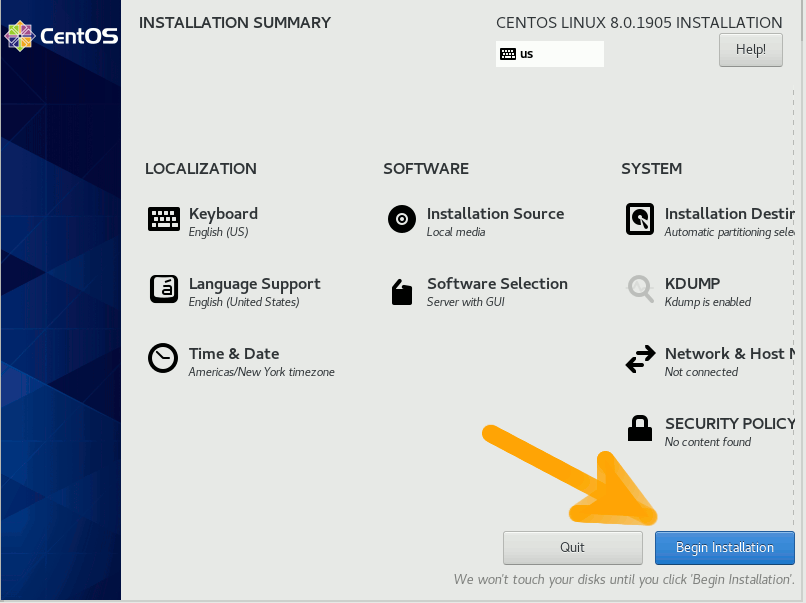The width and height of the screenshot is (806, 603).
Task: Open Software Selection package icon
Action: click(402, 292)
